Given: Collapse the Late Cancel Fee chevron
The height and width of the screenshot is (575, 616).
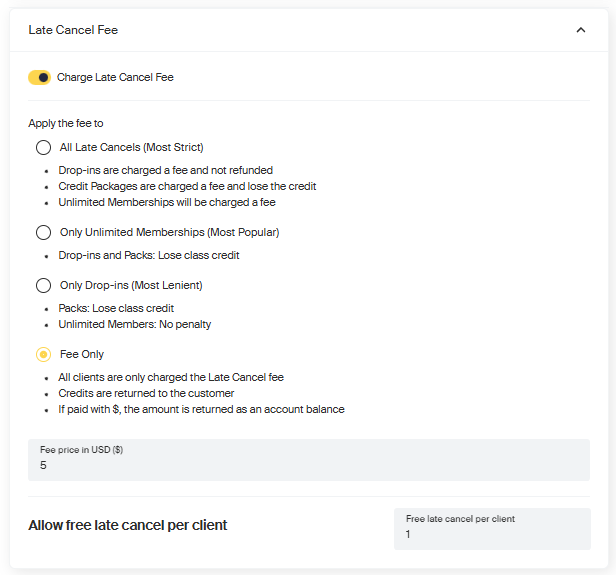Looking at the screenshot, I should (x=581, y=30).
